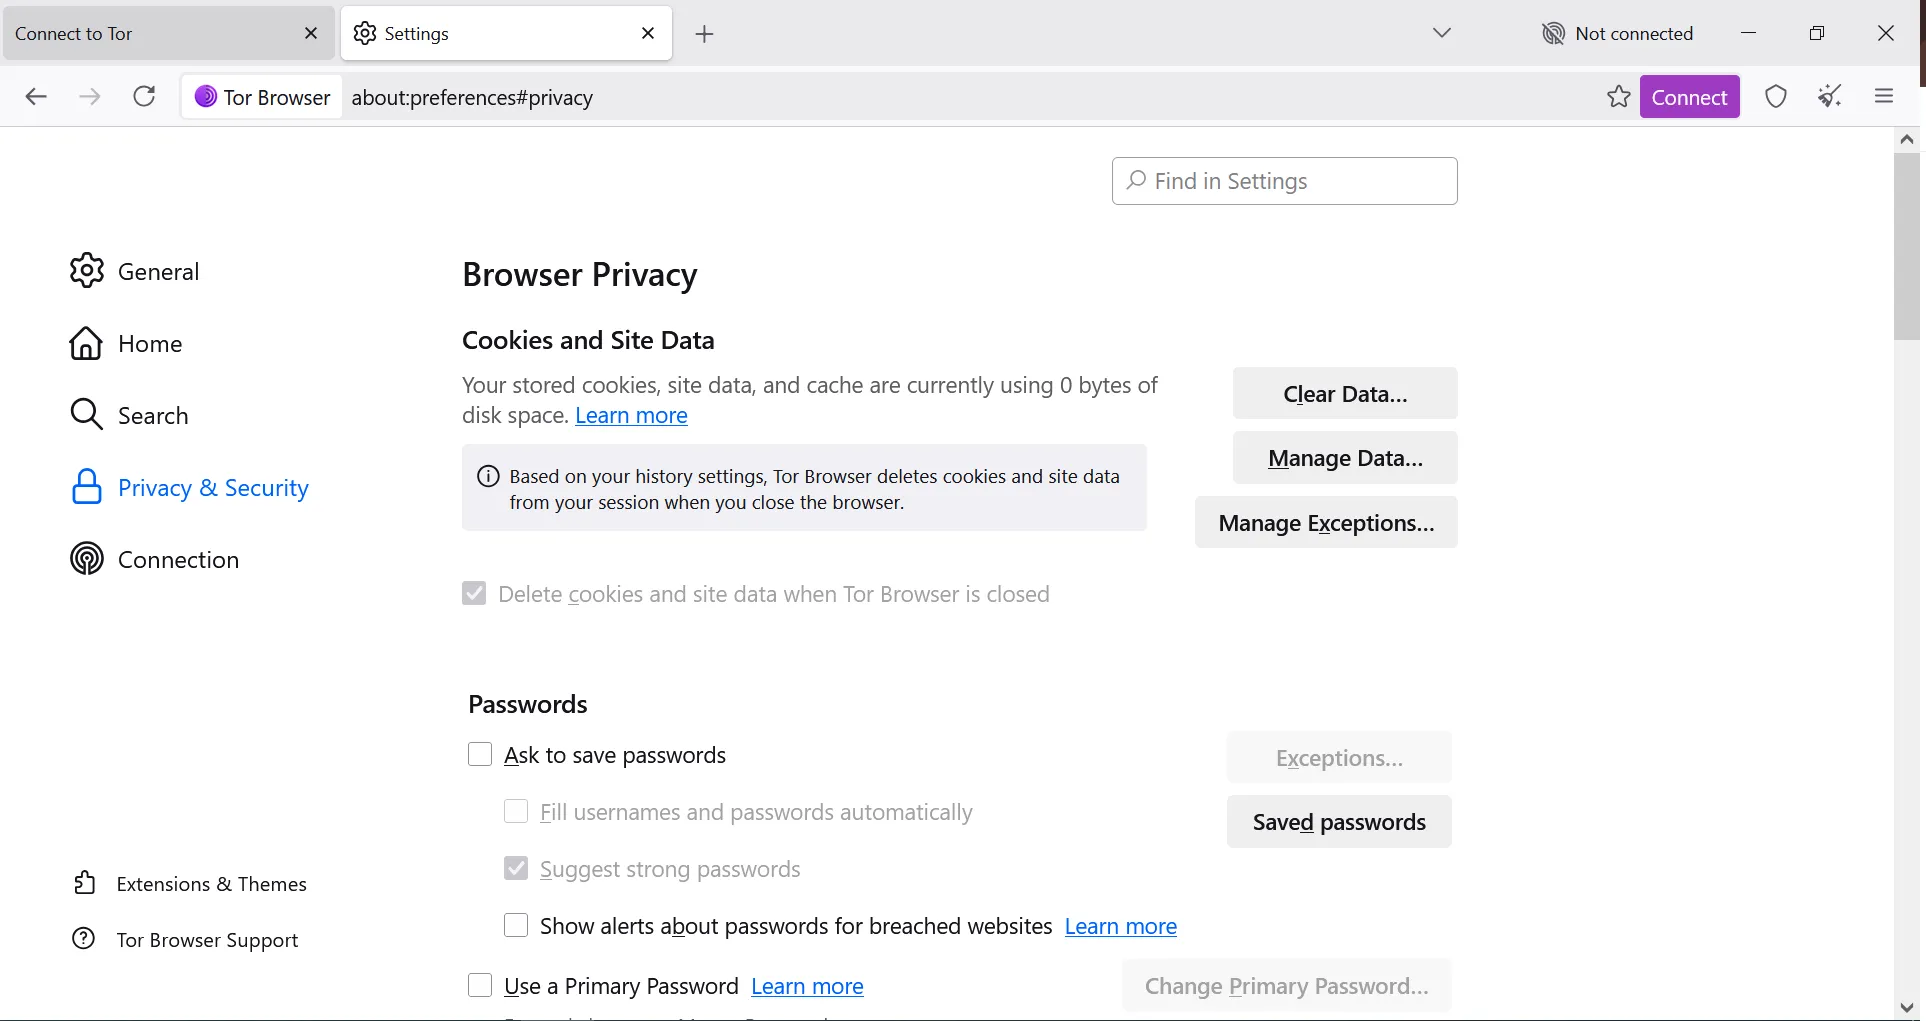Open the Saved passwords list
Viewport: 1926px width, 1021px height.
pyautogui.click(x=1339, y=821)
